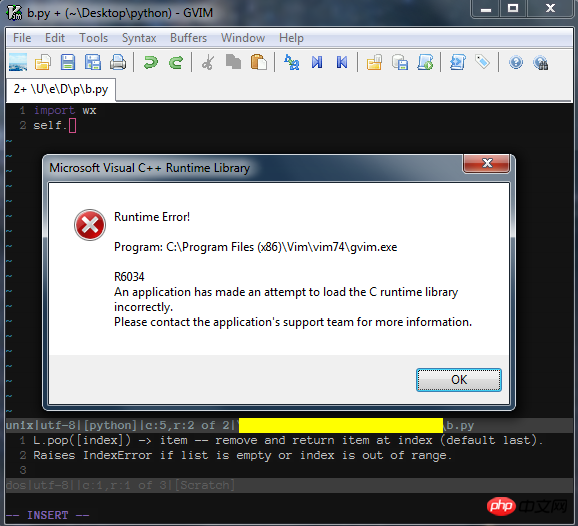578x526 pixels.
Task: Click the Make toolbar icon
Action: click(x=457, y=62)
